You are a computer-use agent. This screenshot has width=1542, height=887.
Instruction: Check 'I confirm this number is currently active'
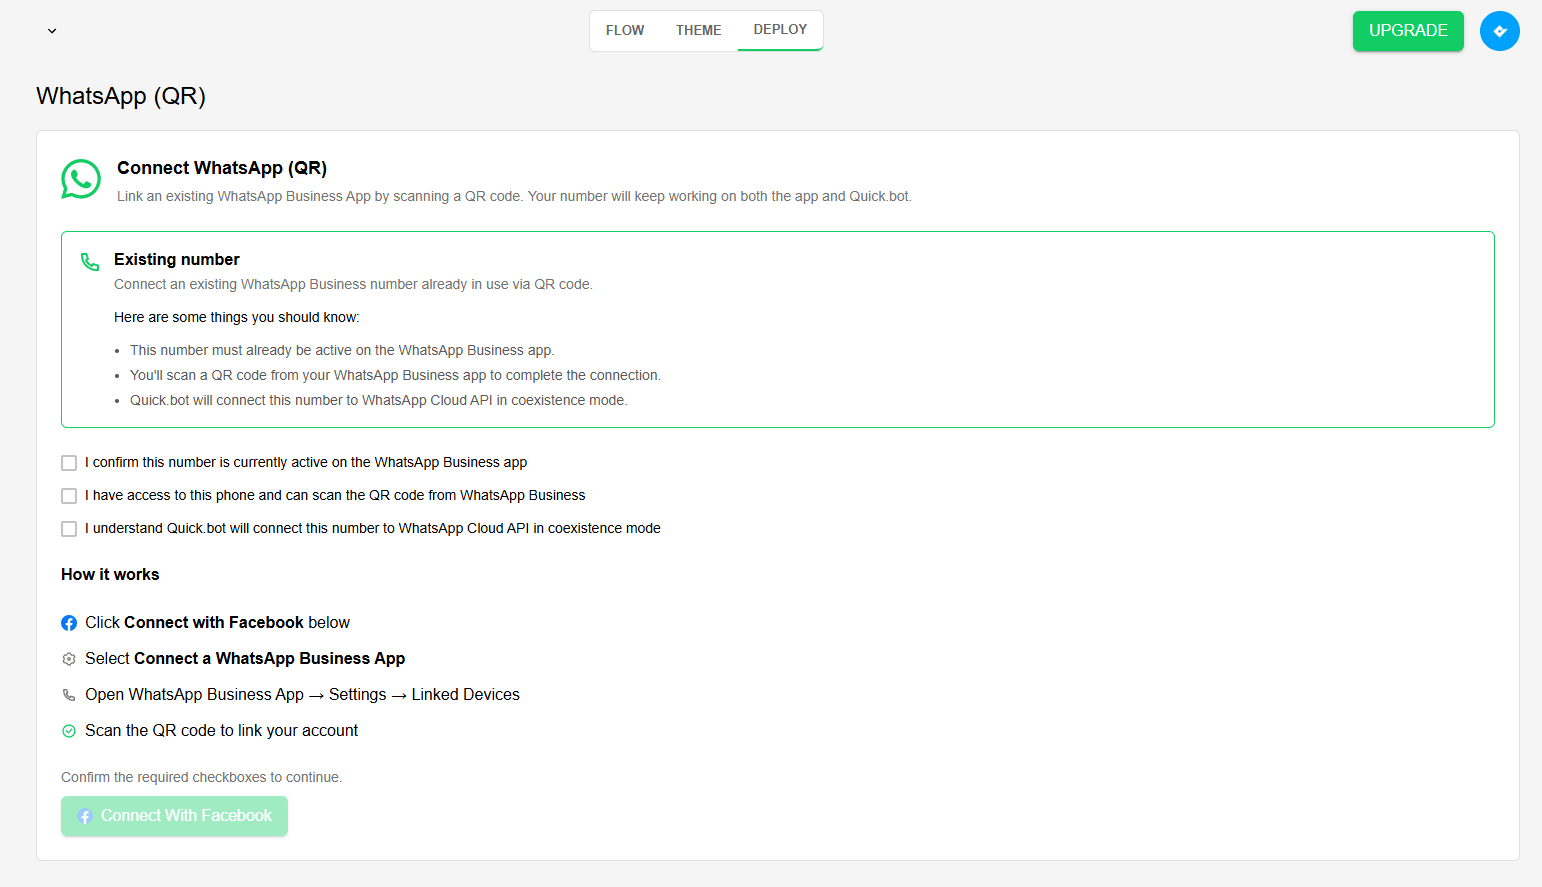click(x=69, y=463)
